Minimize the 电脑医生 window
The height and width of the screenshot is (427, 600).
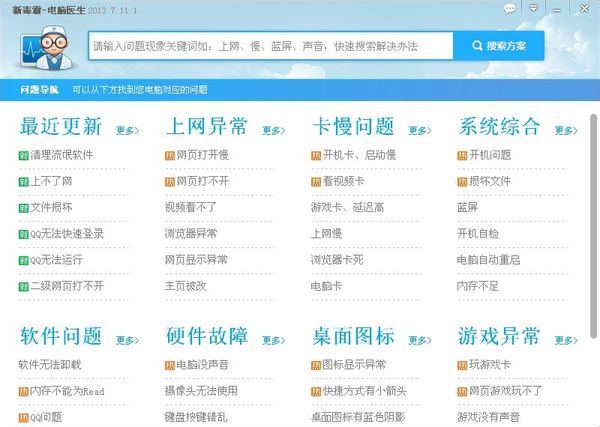(557, 9)
